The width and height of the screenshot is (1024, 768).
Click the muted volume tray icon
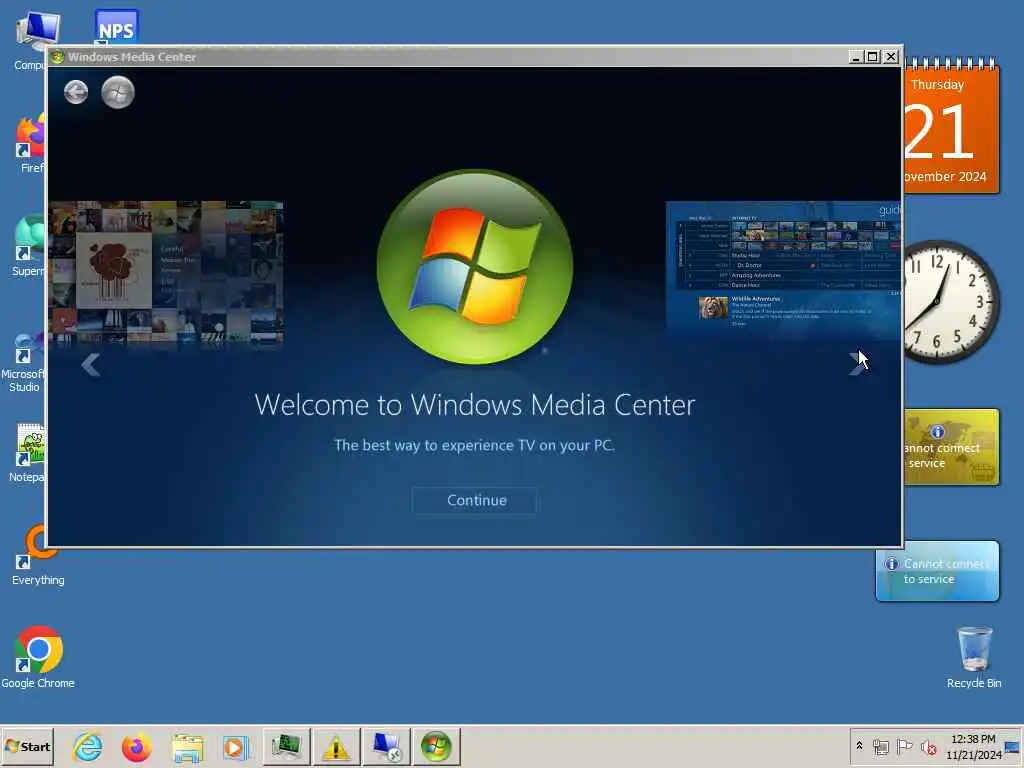(x=928, y=746)
